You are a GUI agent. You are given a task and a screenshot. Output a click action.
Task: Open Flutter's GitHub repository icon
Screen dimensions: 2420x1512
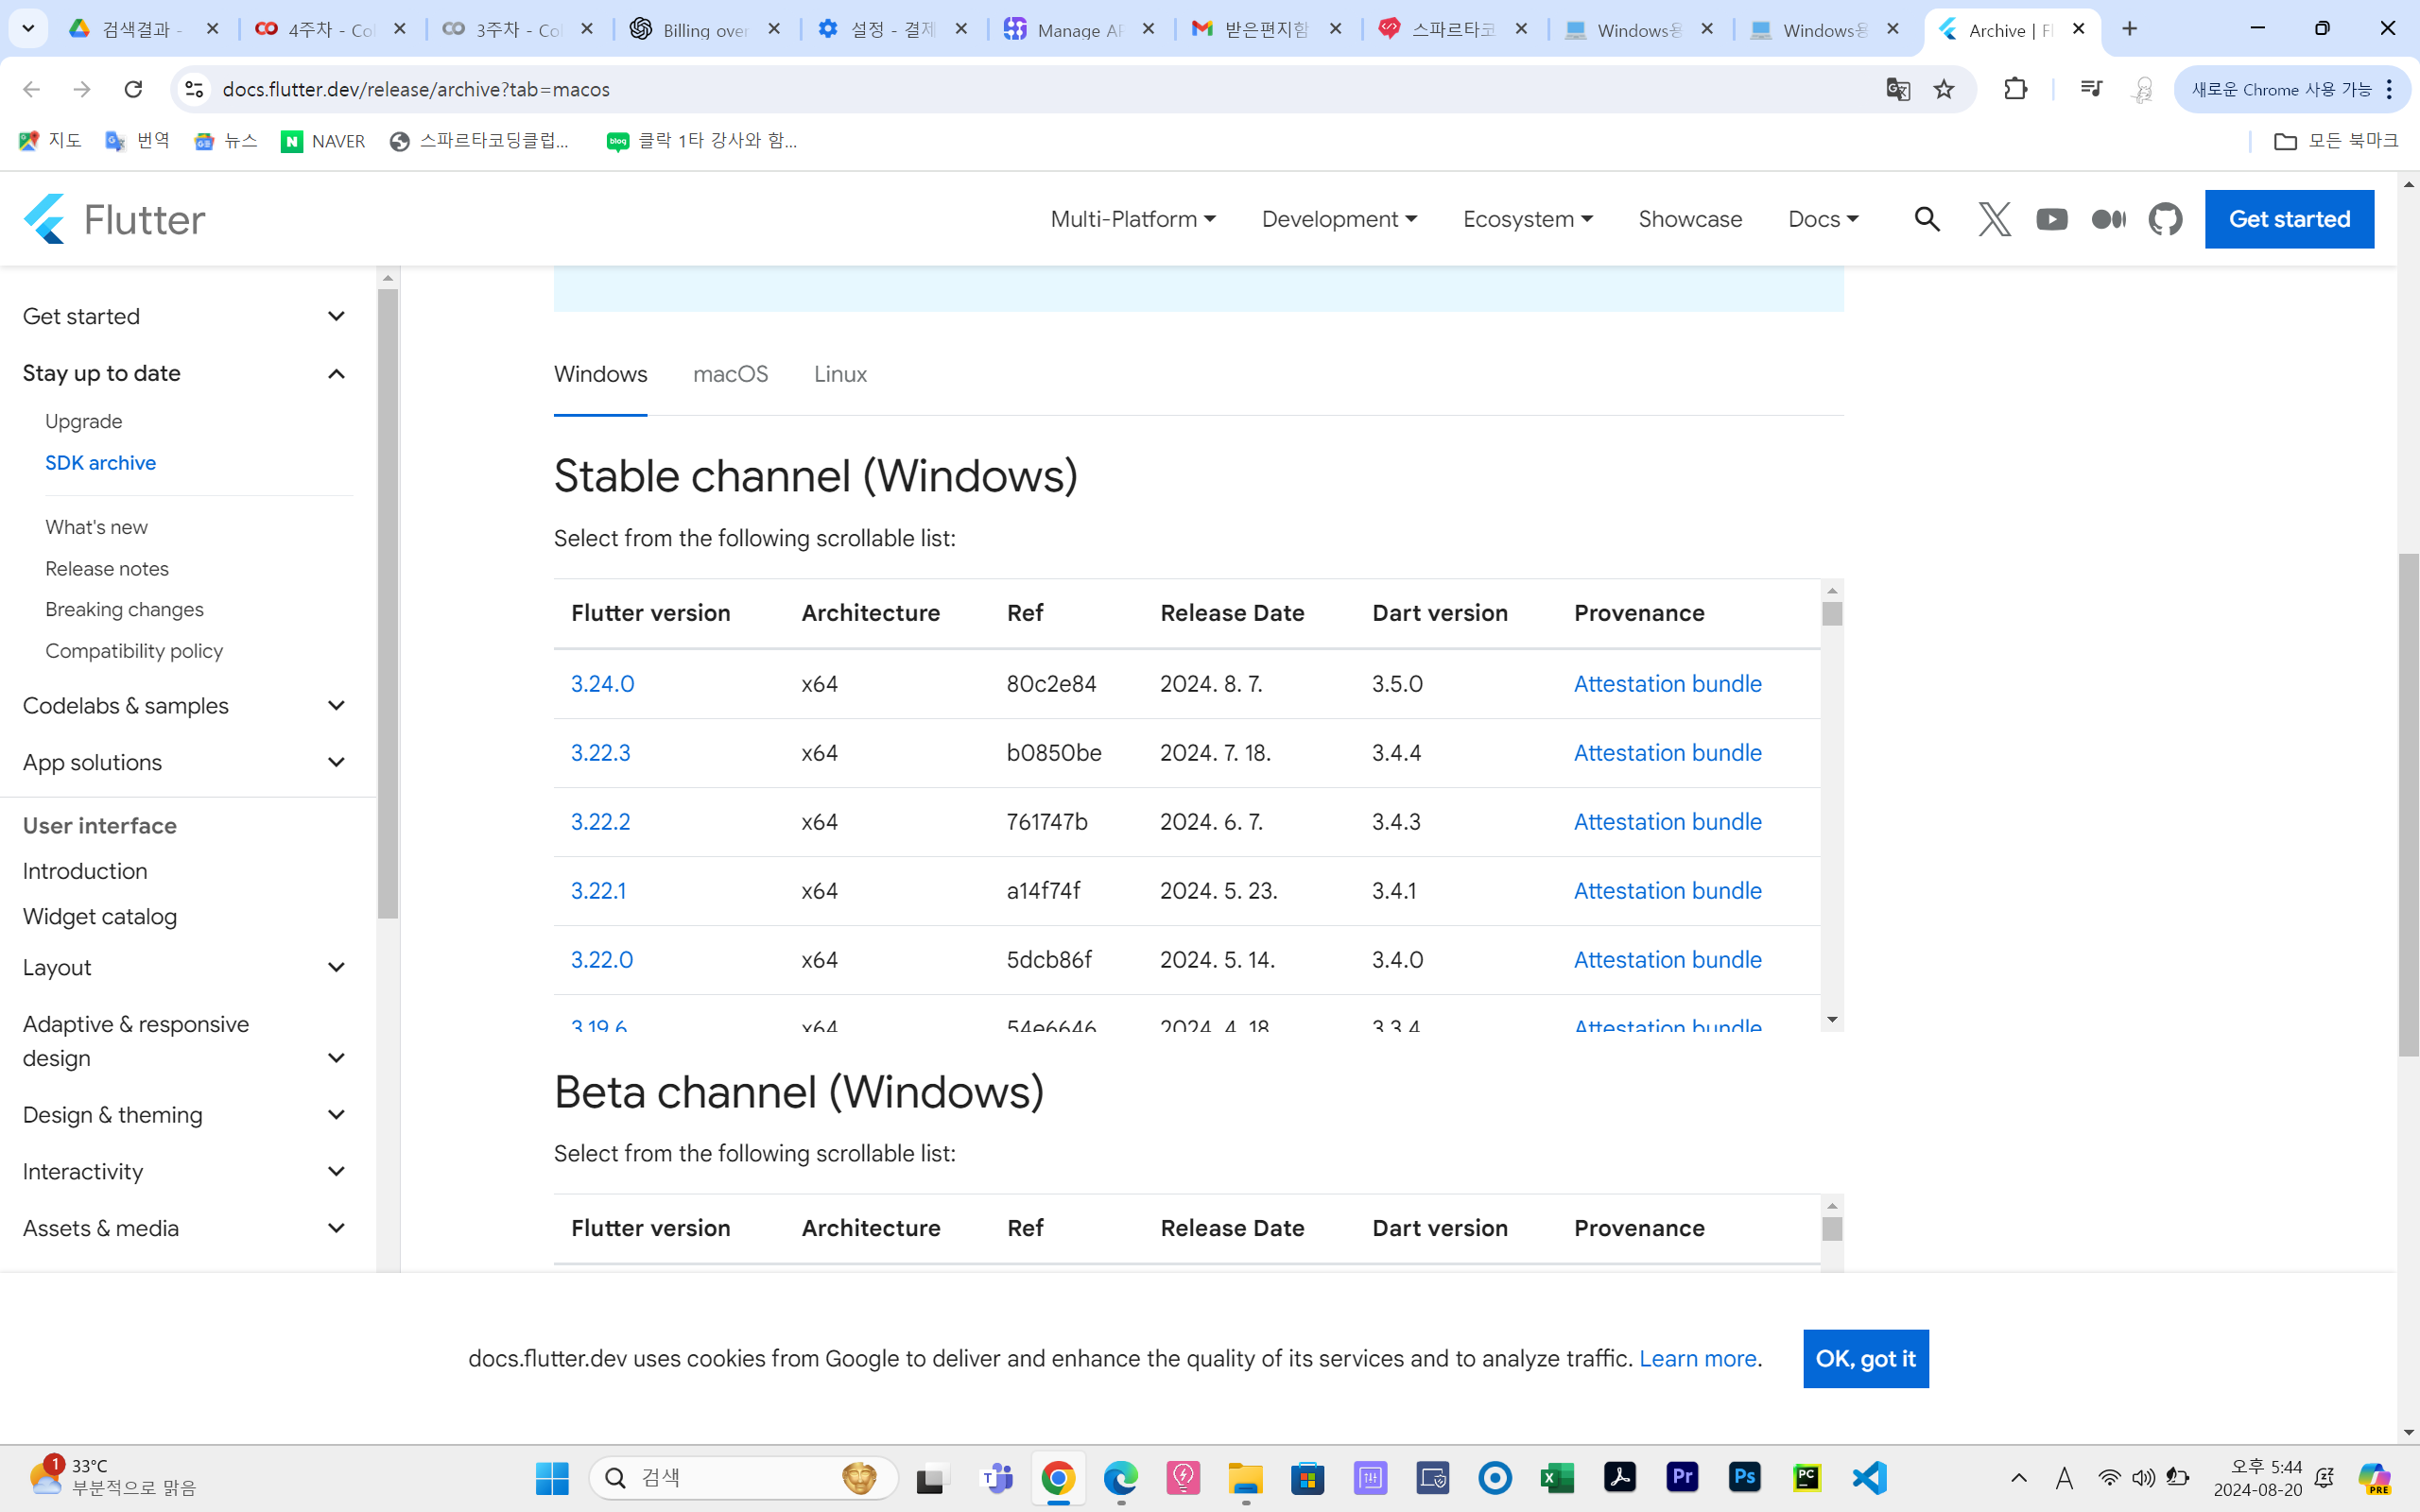tap(2165, 219)
